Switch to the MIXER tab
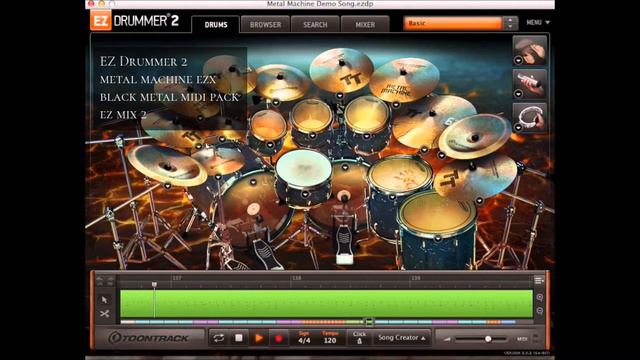This screenshot has width=640, height=360. [x=365, y=24]
